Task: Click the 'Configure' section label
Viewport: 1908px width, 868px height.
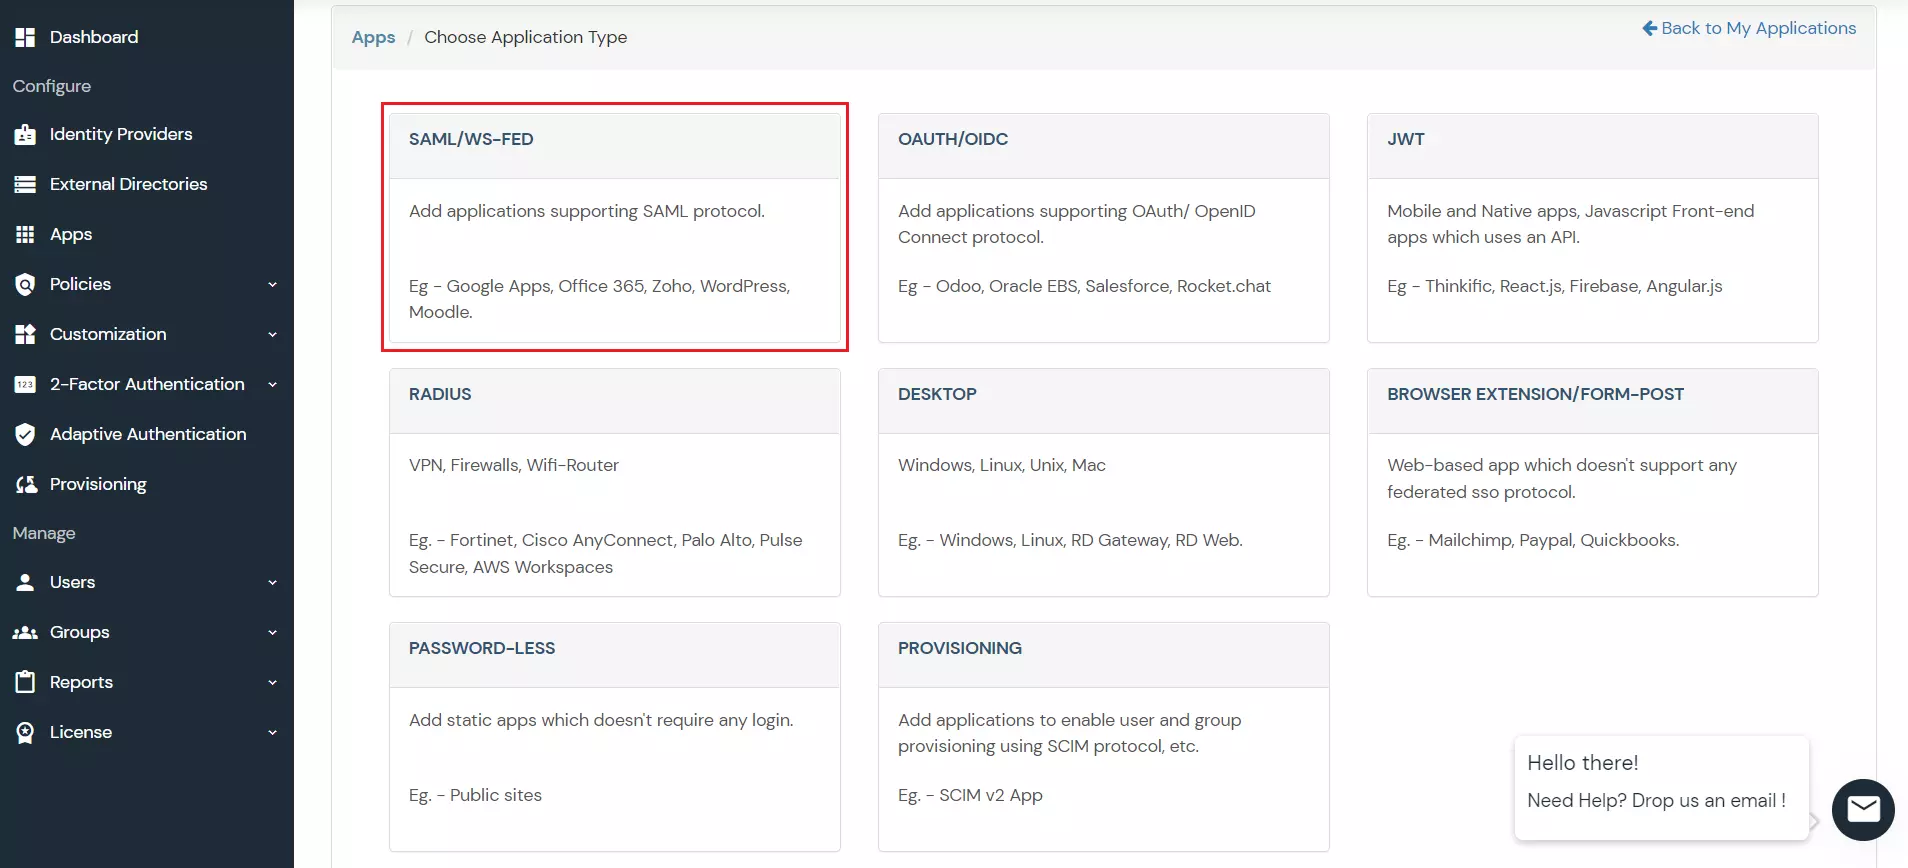Action: tap(52, 86)
